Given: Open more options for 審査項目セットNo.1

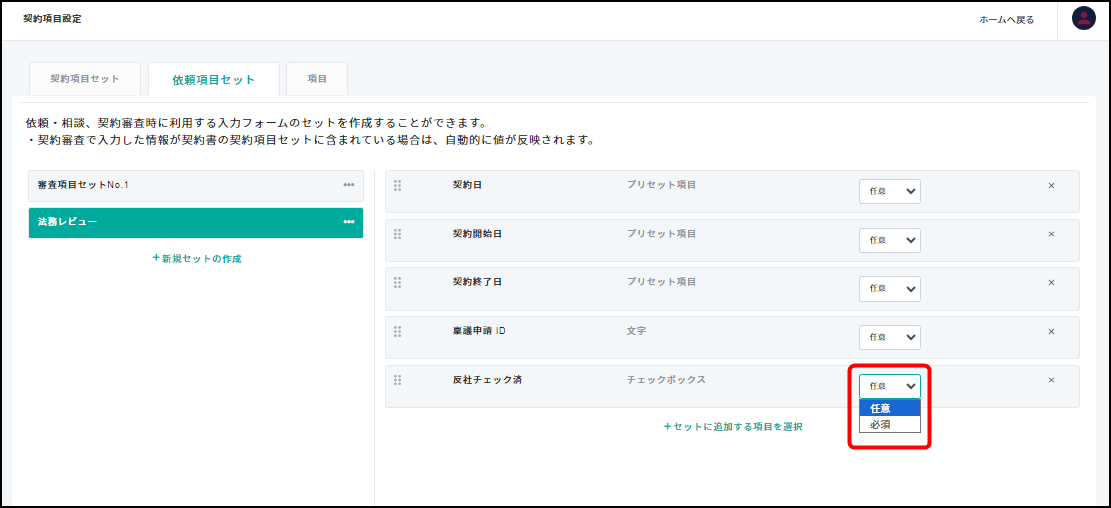Looking at the screenshot, I should (x=349, y=185).
